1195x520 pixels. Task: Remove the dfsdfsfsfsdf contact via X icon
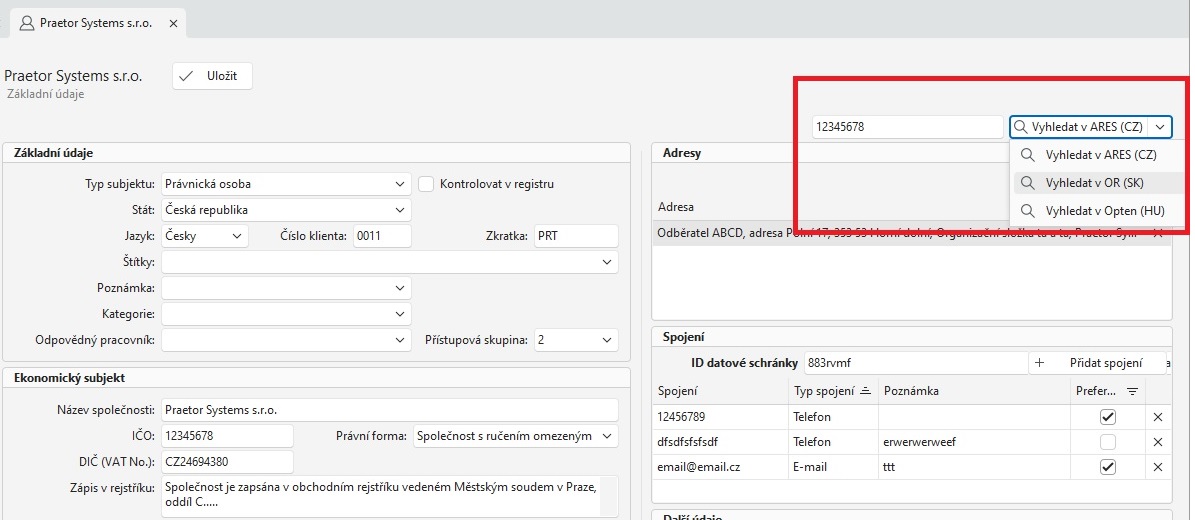[x=1158, y=442]
